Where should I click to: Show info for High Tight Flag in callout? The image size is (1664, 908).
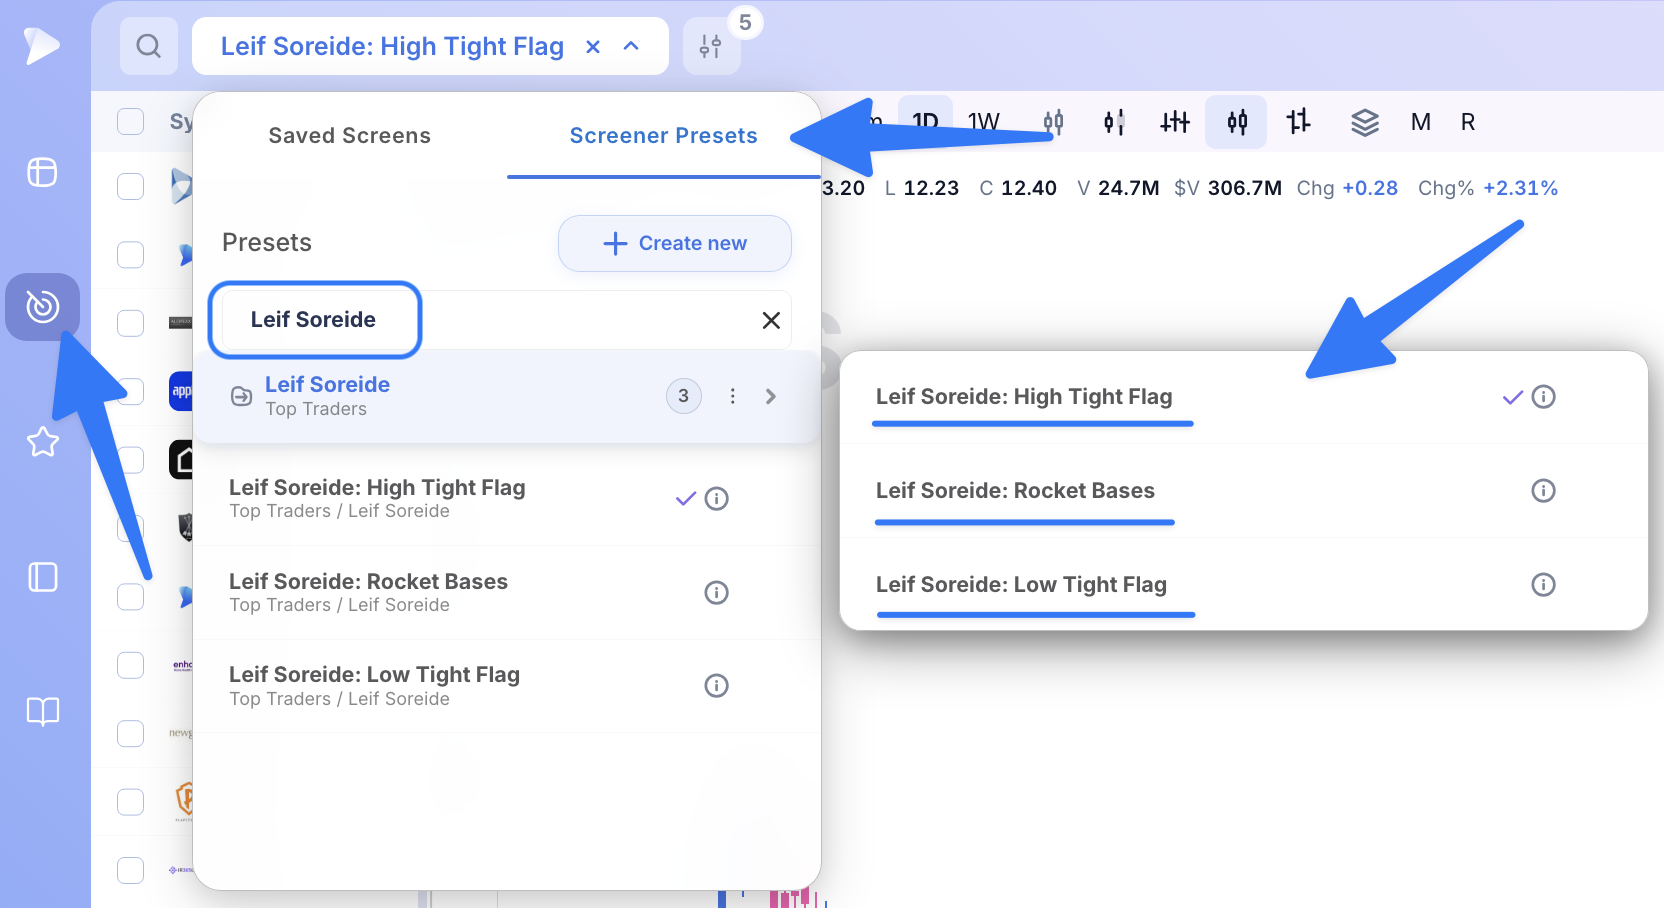pos(1544,397)
